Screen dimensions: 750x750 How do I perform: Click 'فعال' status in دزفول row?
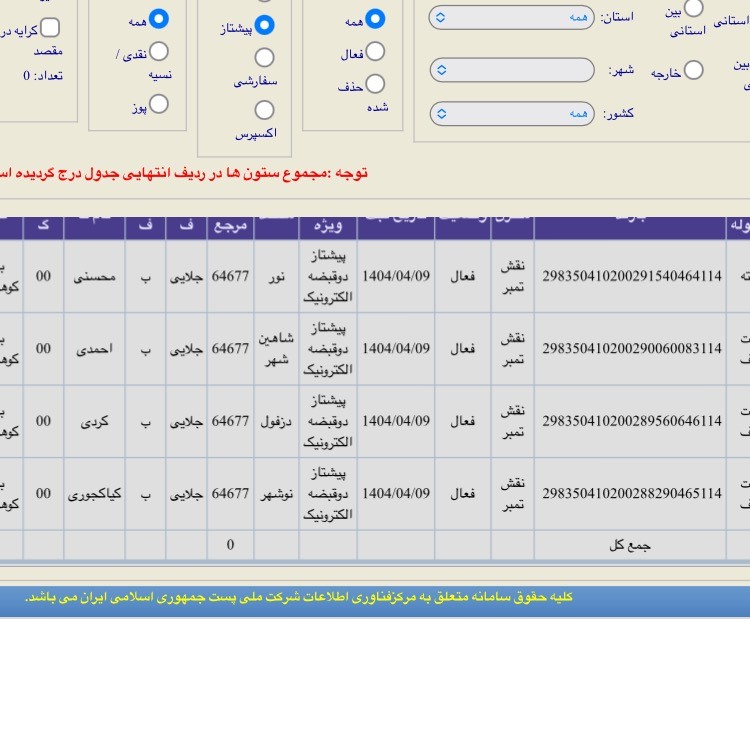[463, 421]
